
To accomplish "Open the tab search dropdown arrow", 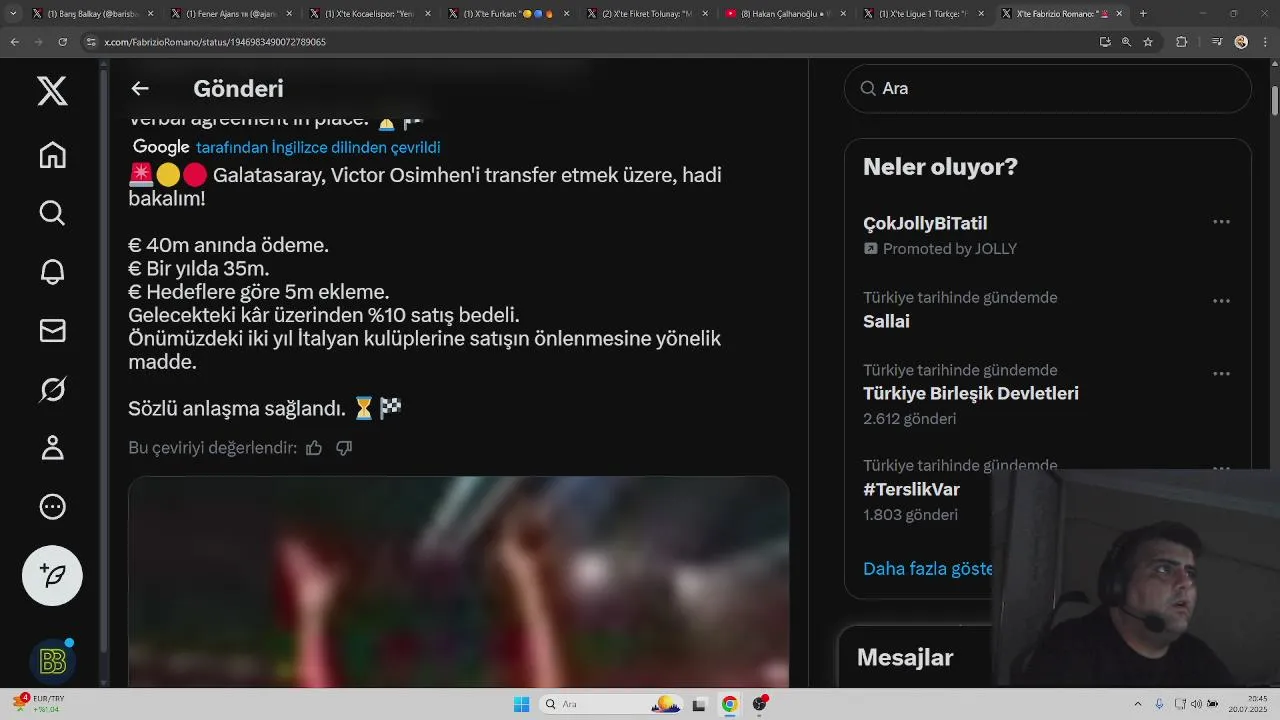I will 13,14.
